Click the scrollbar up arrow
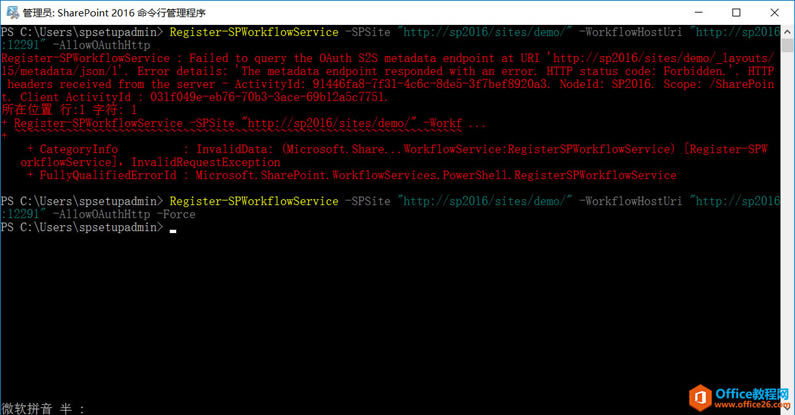Viewport: 795px width, 415px height. [787, 31]
